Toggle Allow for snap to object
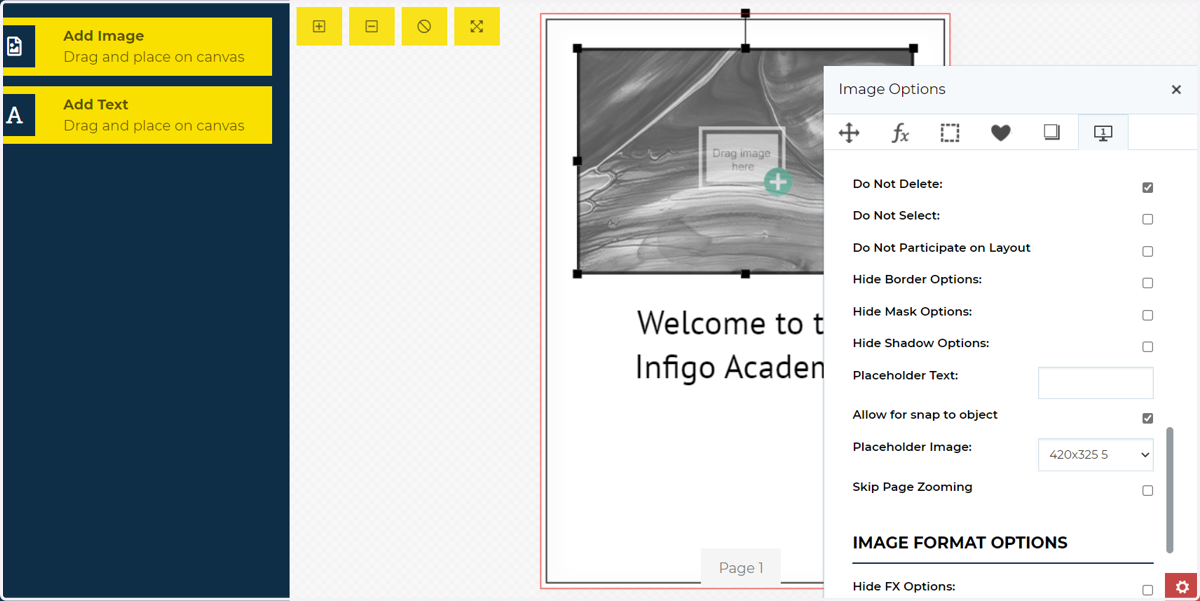The width and height of the screenshot is (1200, 601). coord(1147,418)
